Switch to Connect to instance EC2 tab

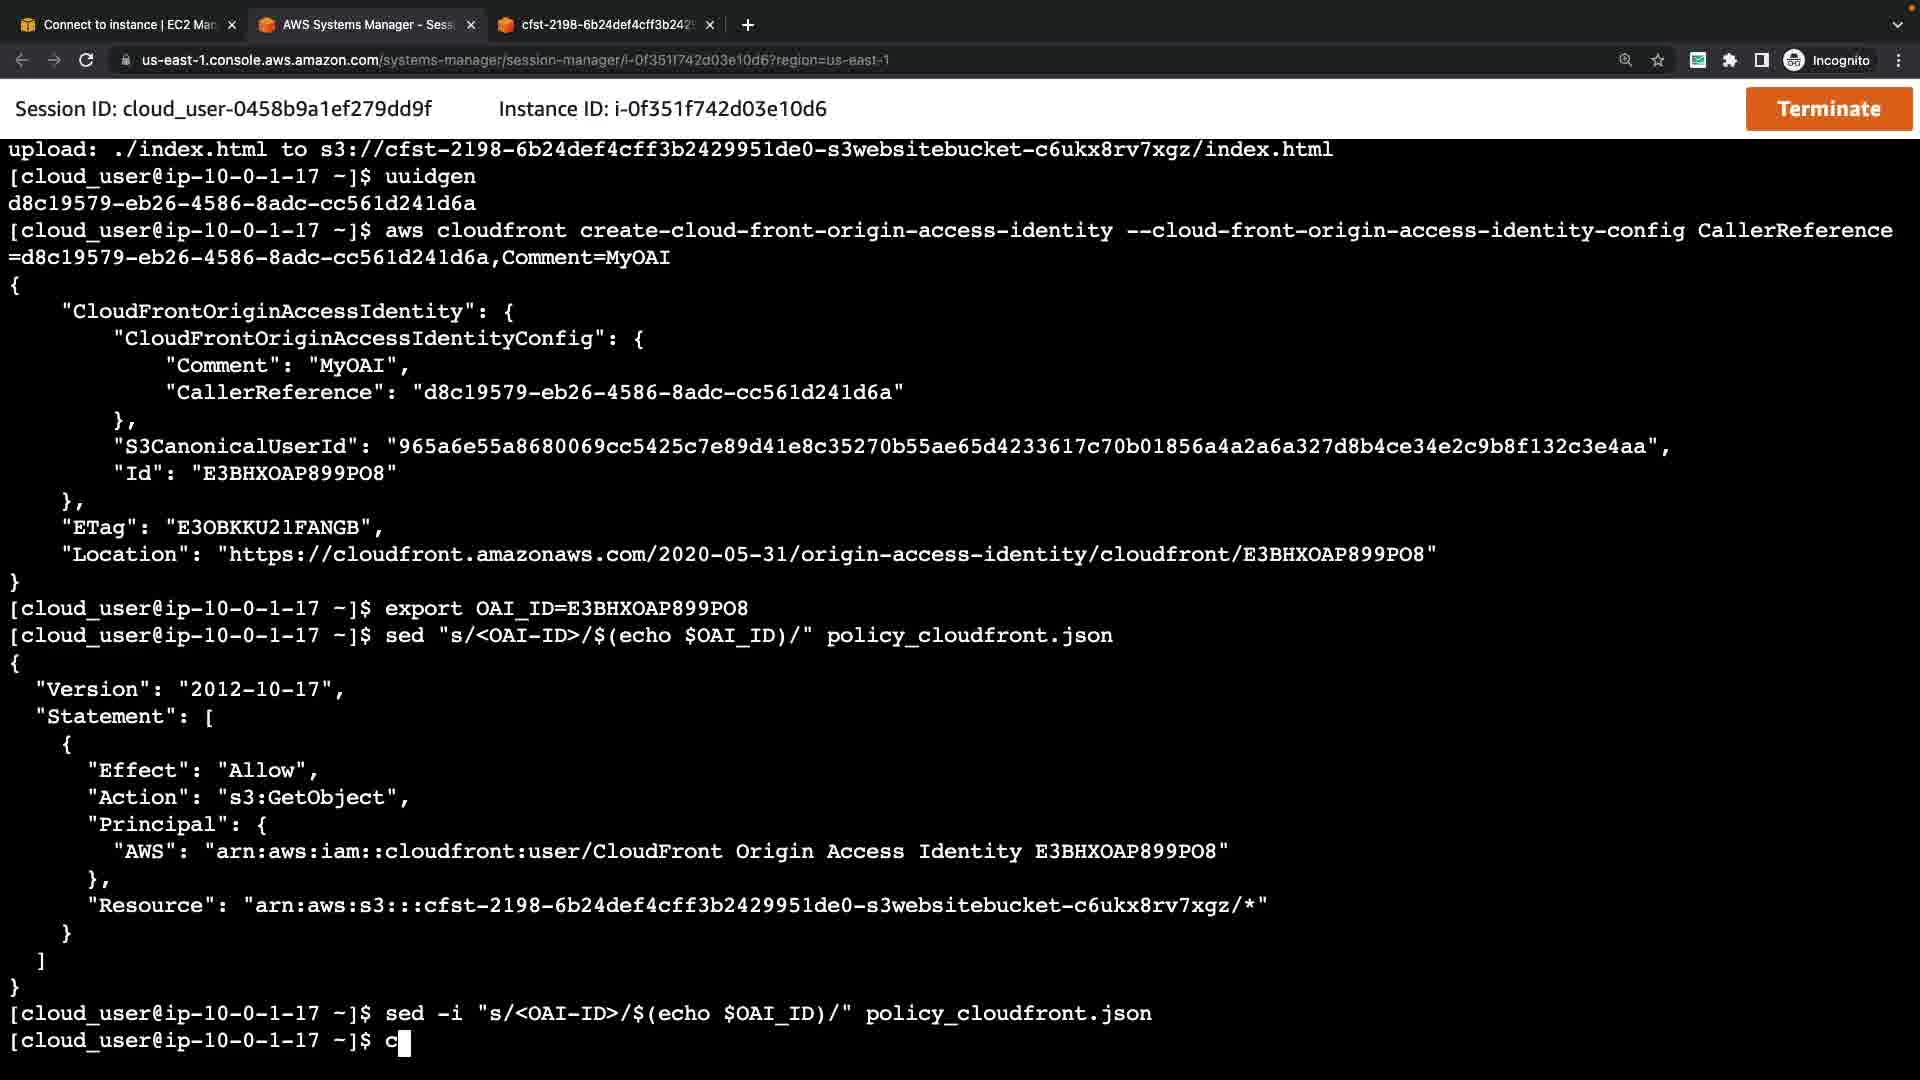click(128, 25)
